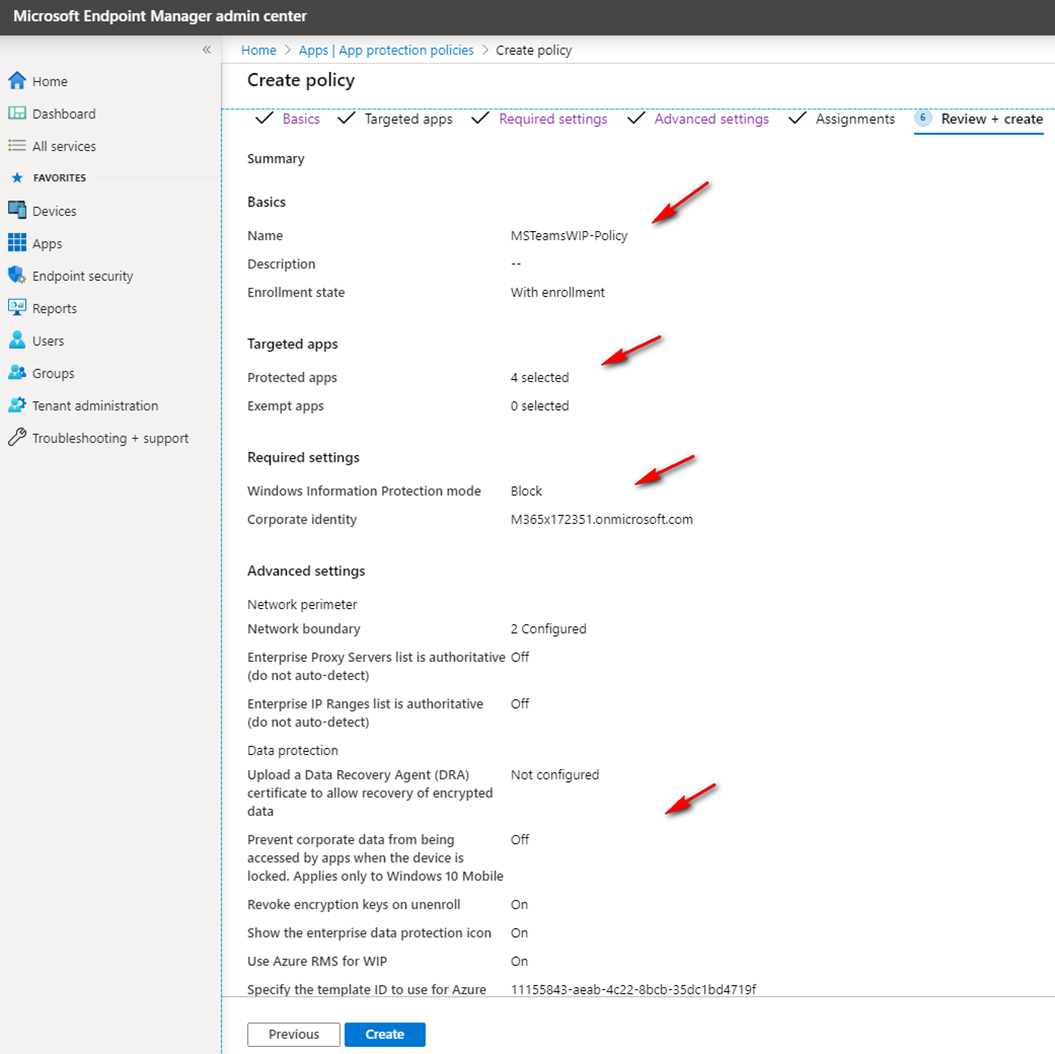Open the Endpoint security shield icon
The width and height of the screenshot is (1055, 1054).
pyautogui.click(x=17, y=274)
